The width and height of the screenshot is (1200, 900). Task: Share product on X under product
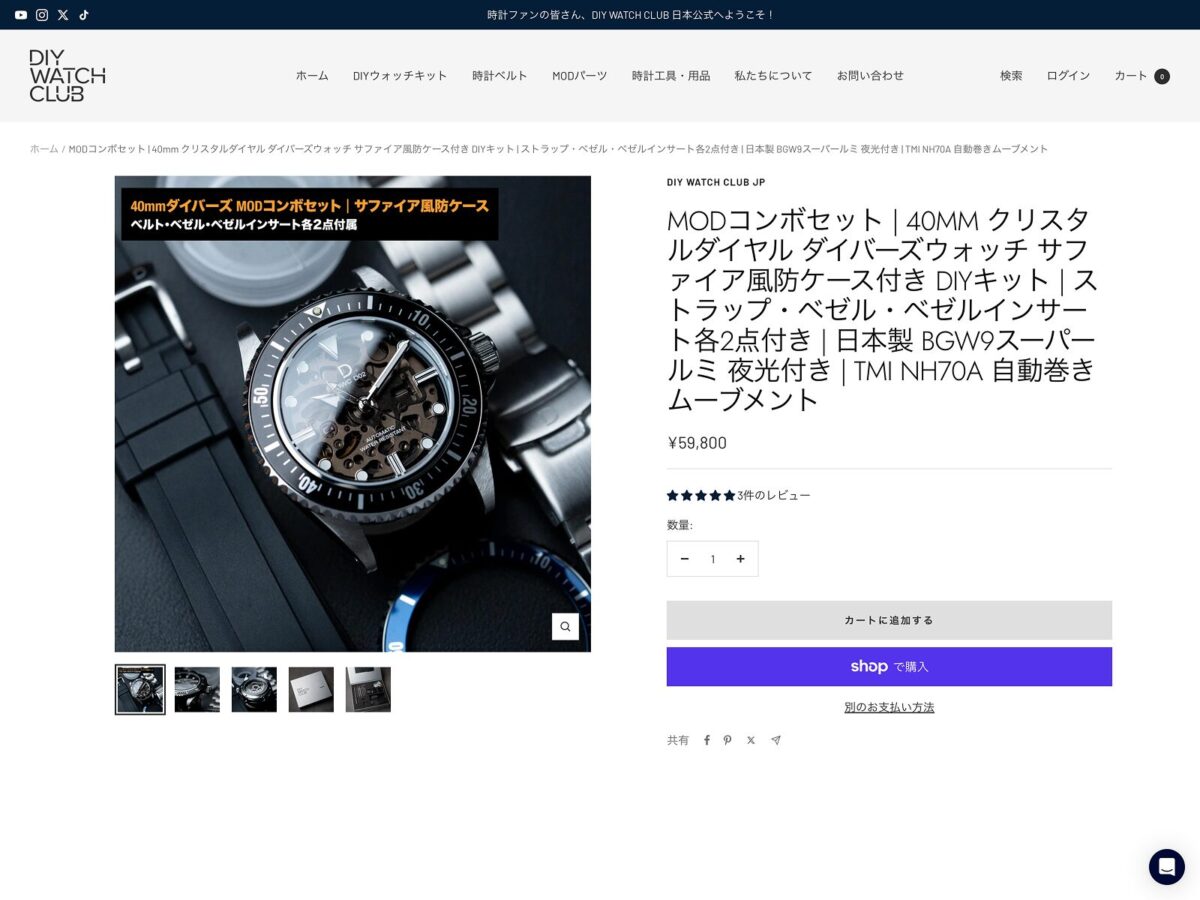pos(751,740)
